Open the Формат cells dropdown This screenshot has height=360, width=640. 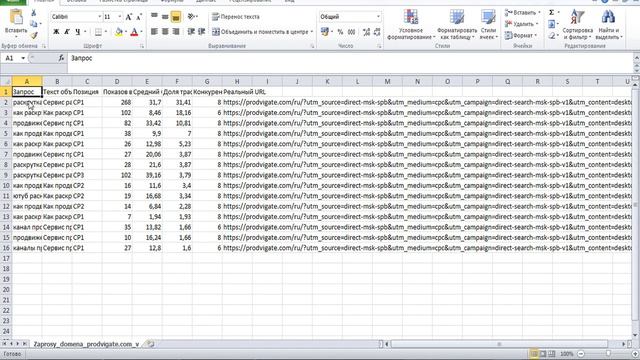coord(520,36)
